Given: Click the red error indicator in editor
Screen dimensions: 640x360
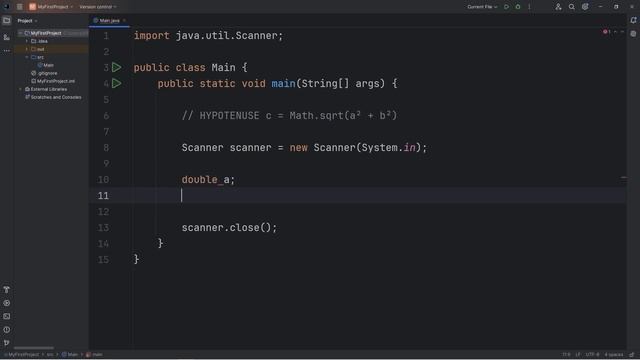Looking at the screenshot, I should [x=607, y=32].
